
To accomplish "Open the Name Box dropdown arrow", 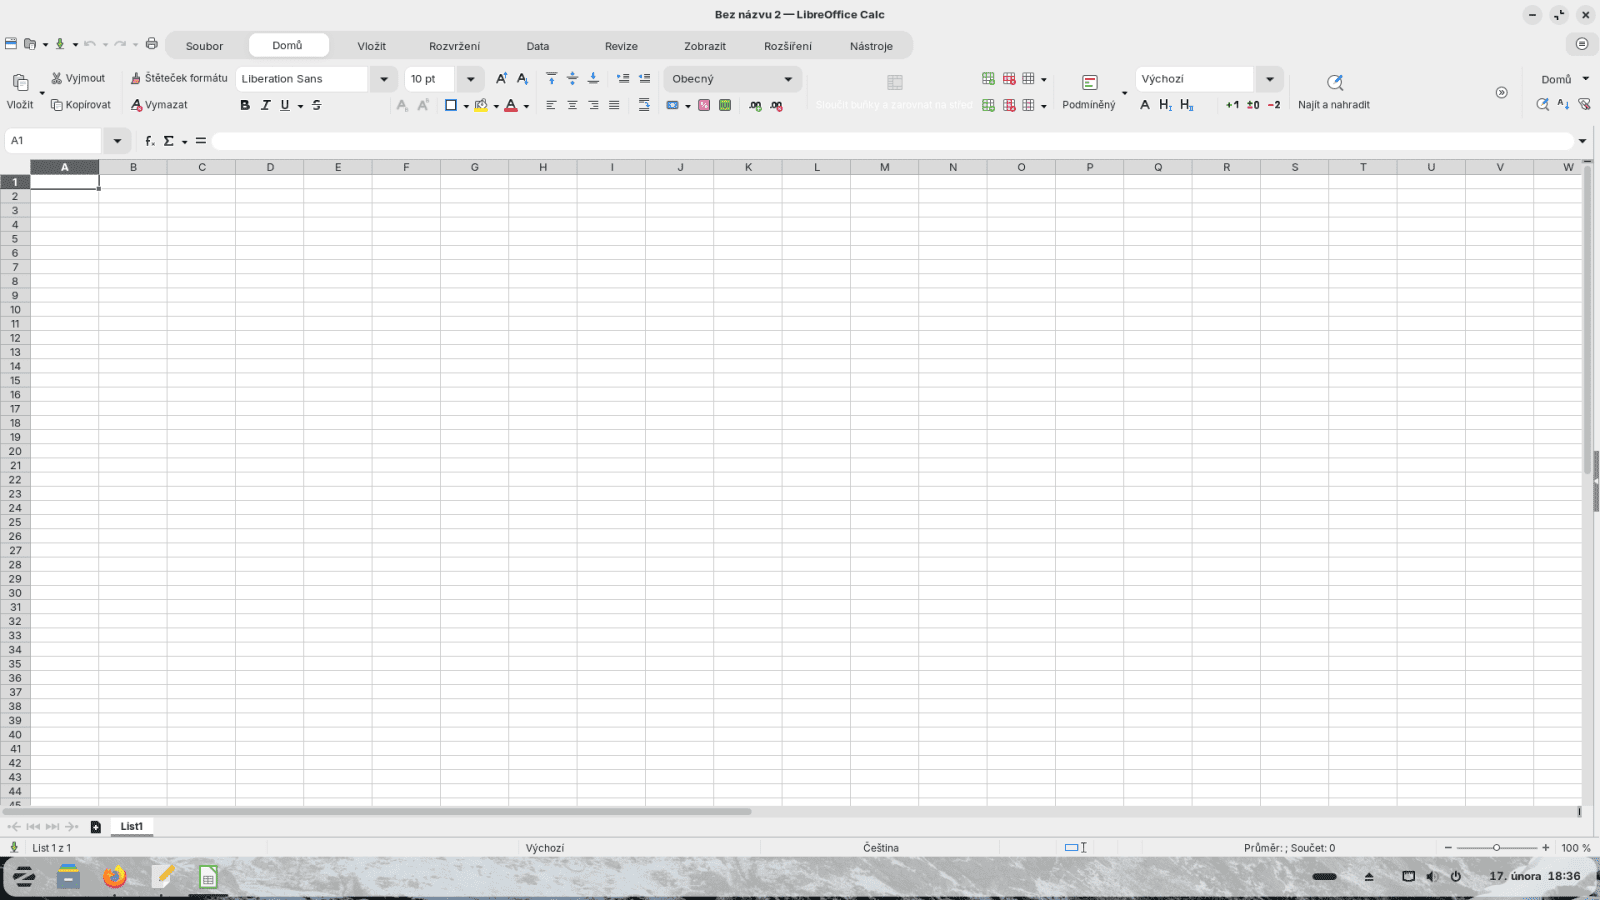I will [x=117, y=141].
